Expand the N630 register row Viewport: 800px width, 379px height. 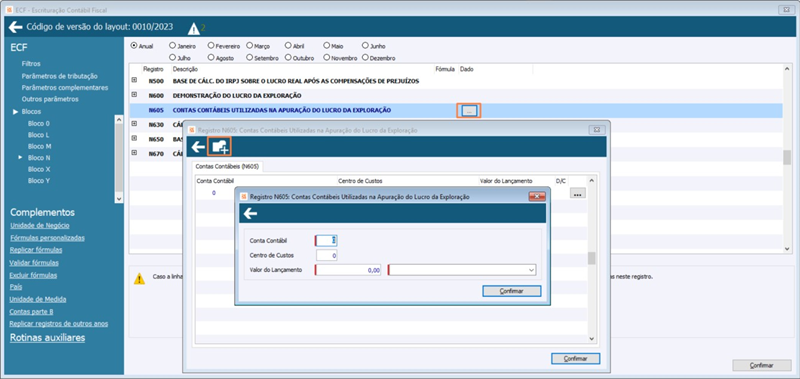point(135,123)
